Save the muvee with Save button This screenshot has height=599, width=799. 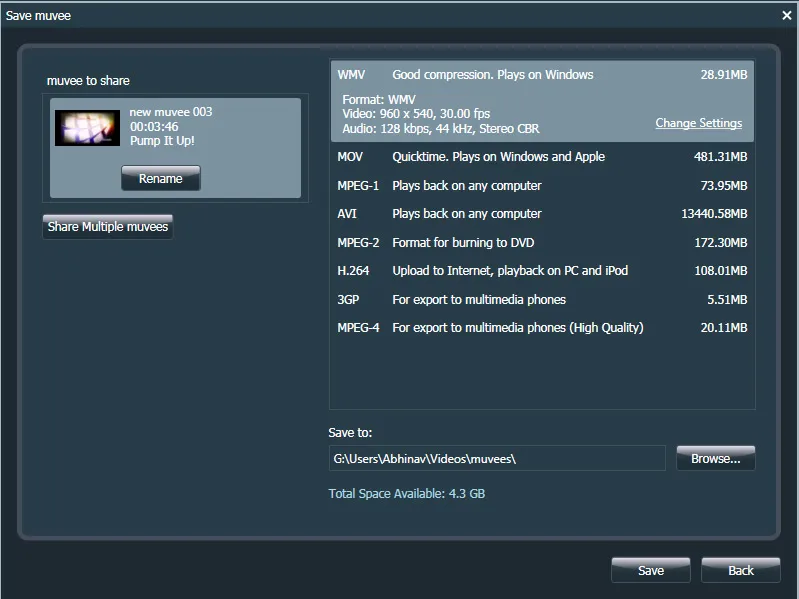[651, 570]
